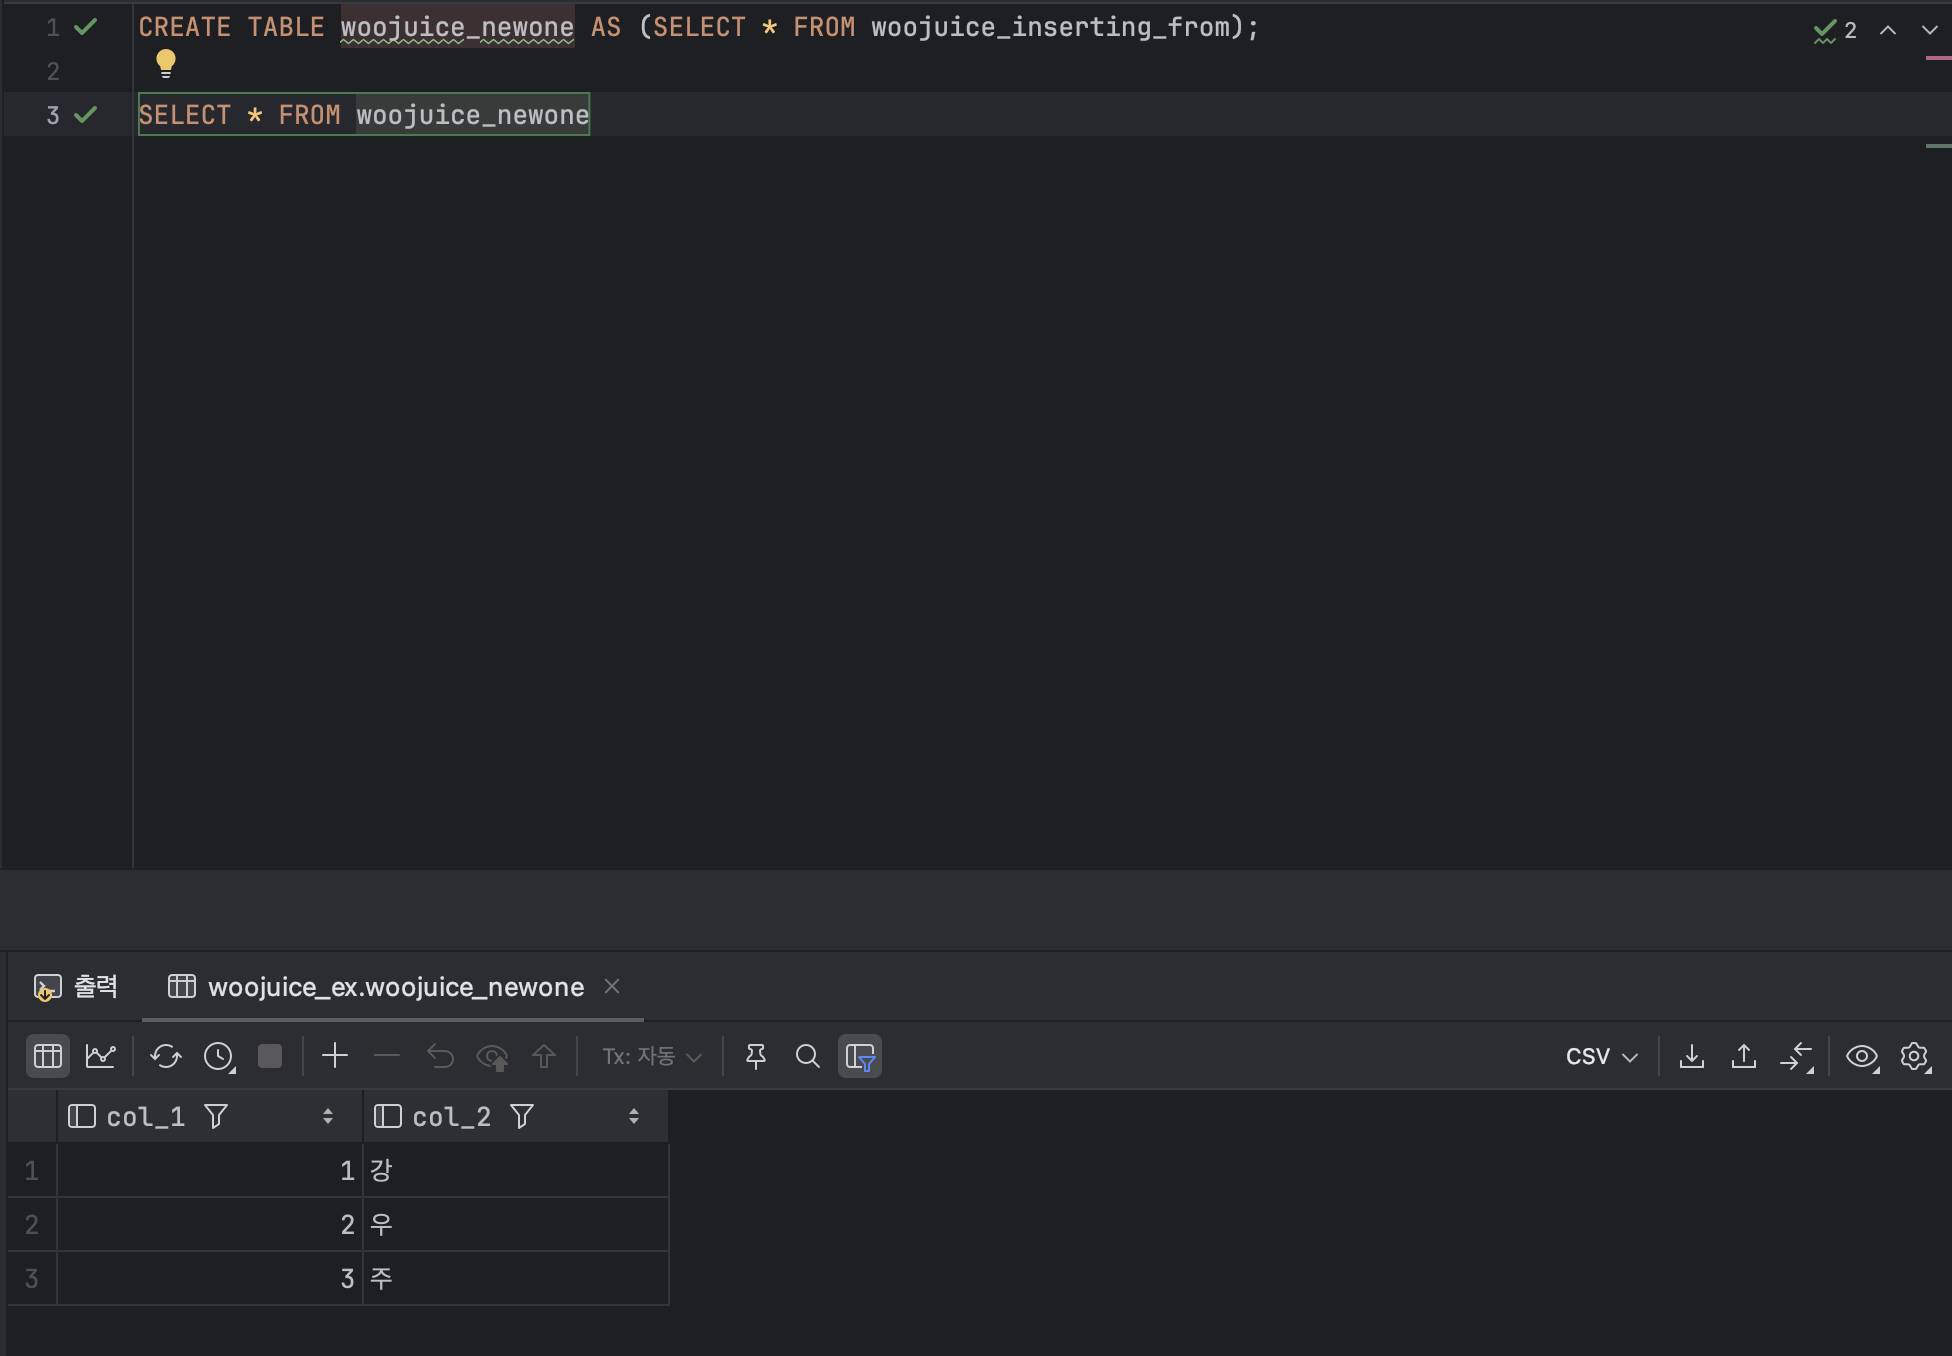The height and width of the screenshot is (1356, 1952).
Task: Click the compare data icon
Action: [1797, 1056]
